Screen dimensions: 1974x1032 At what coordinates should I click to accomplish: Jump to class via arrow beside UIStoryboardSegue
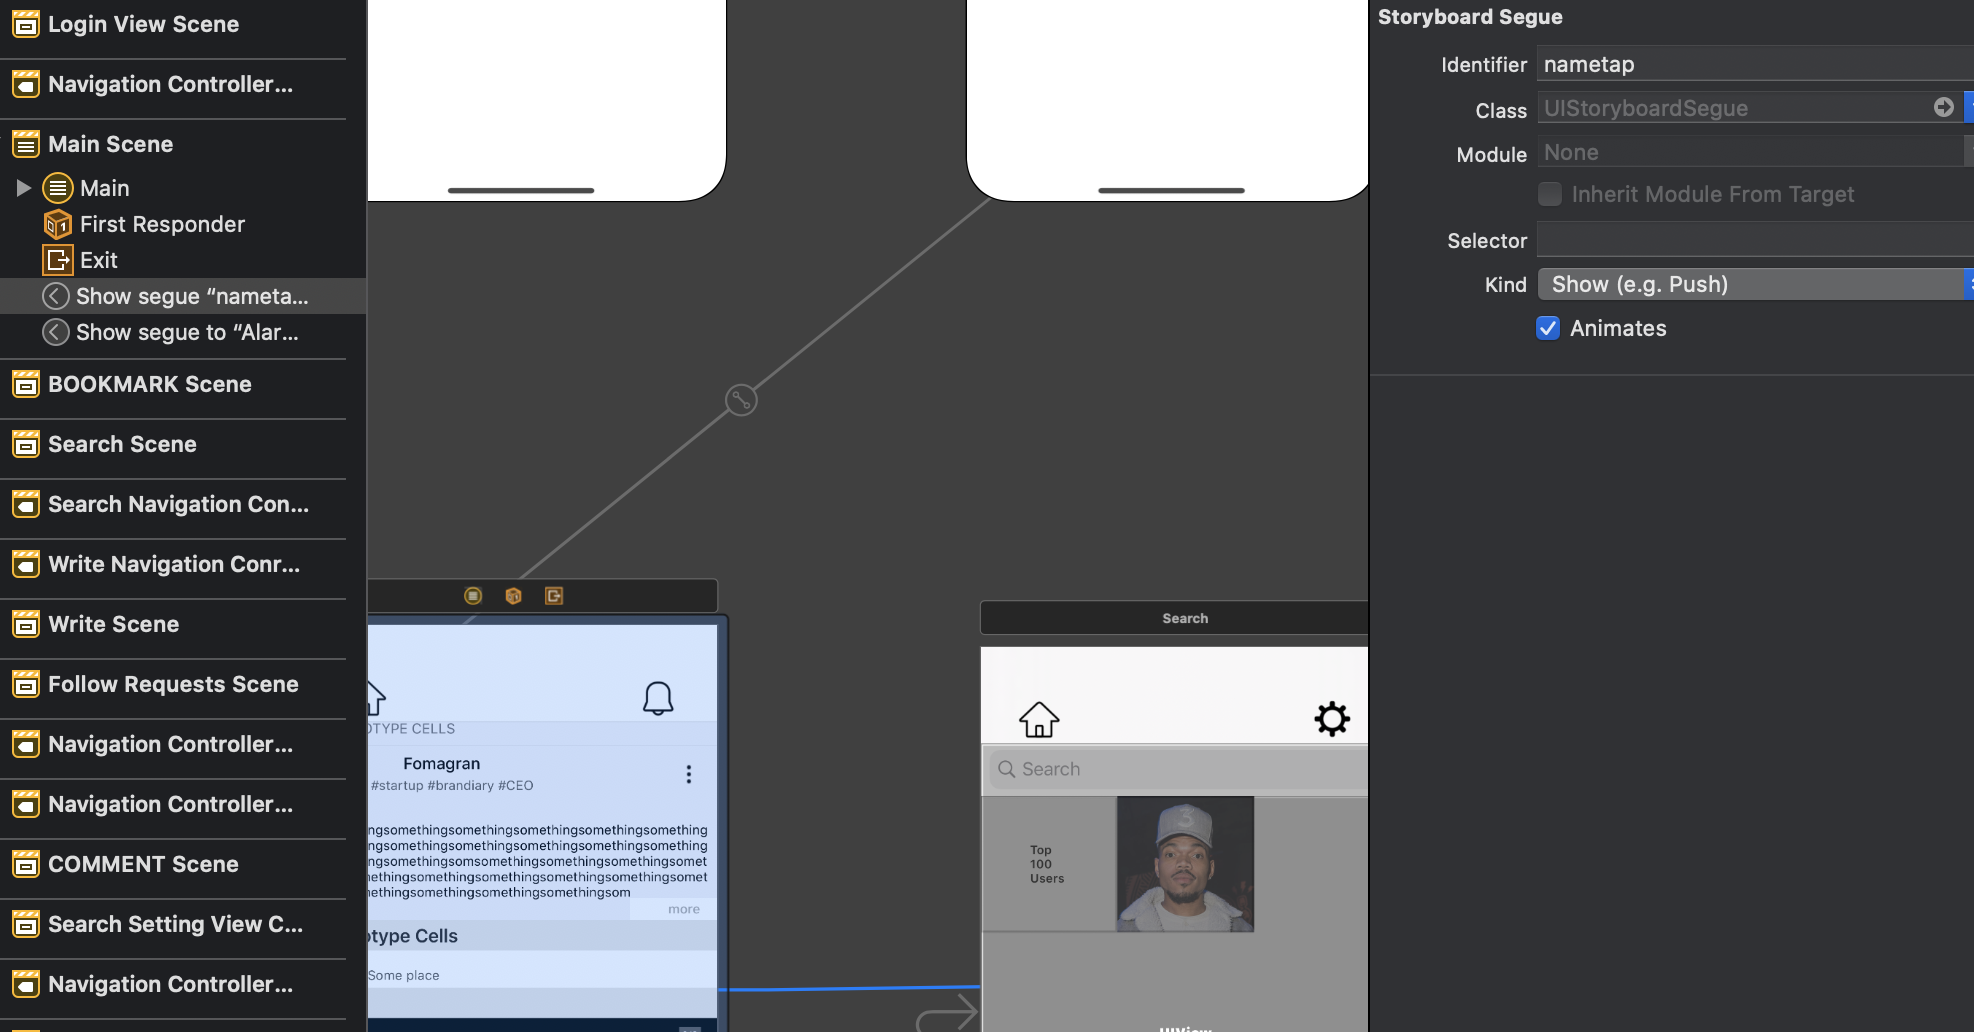coord(1944,107)
